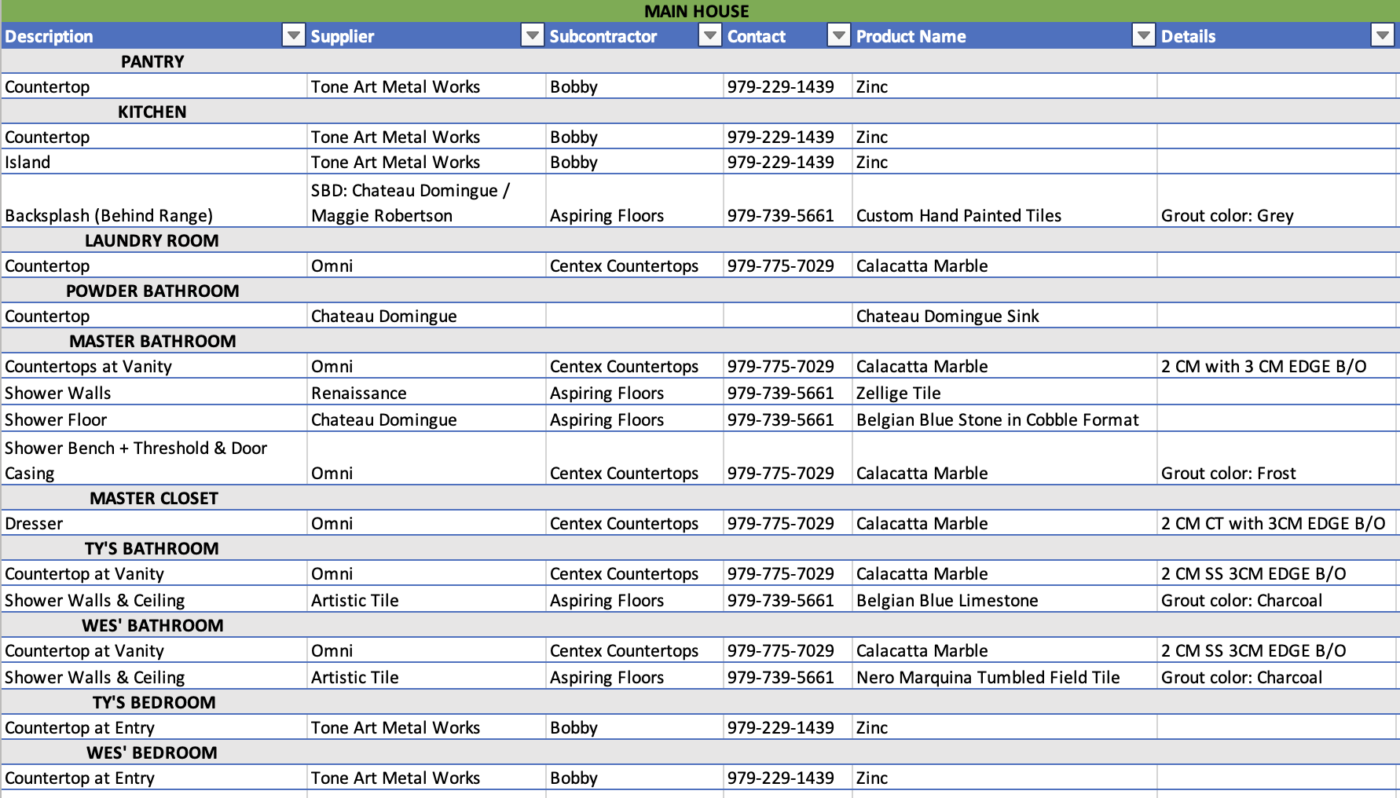Click the Backsplash (Behind Range) cell
The image size is (1400, 798).
tap(154, 201)
